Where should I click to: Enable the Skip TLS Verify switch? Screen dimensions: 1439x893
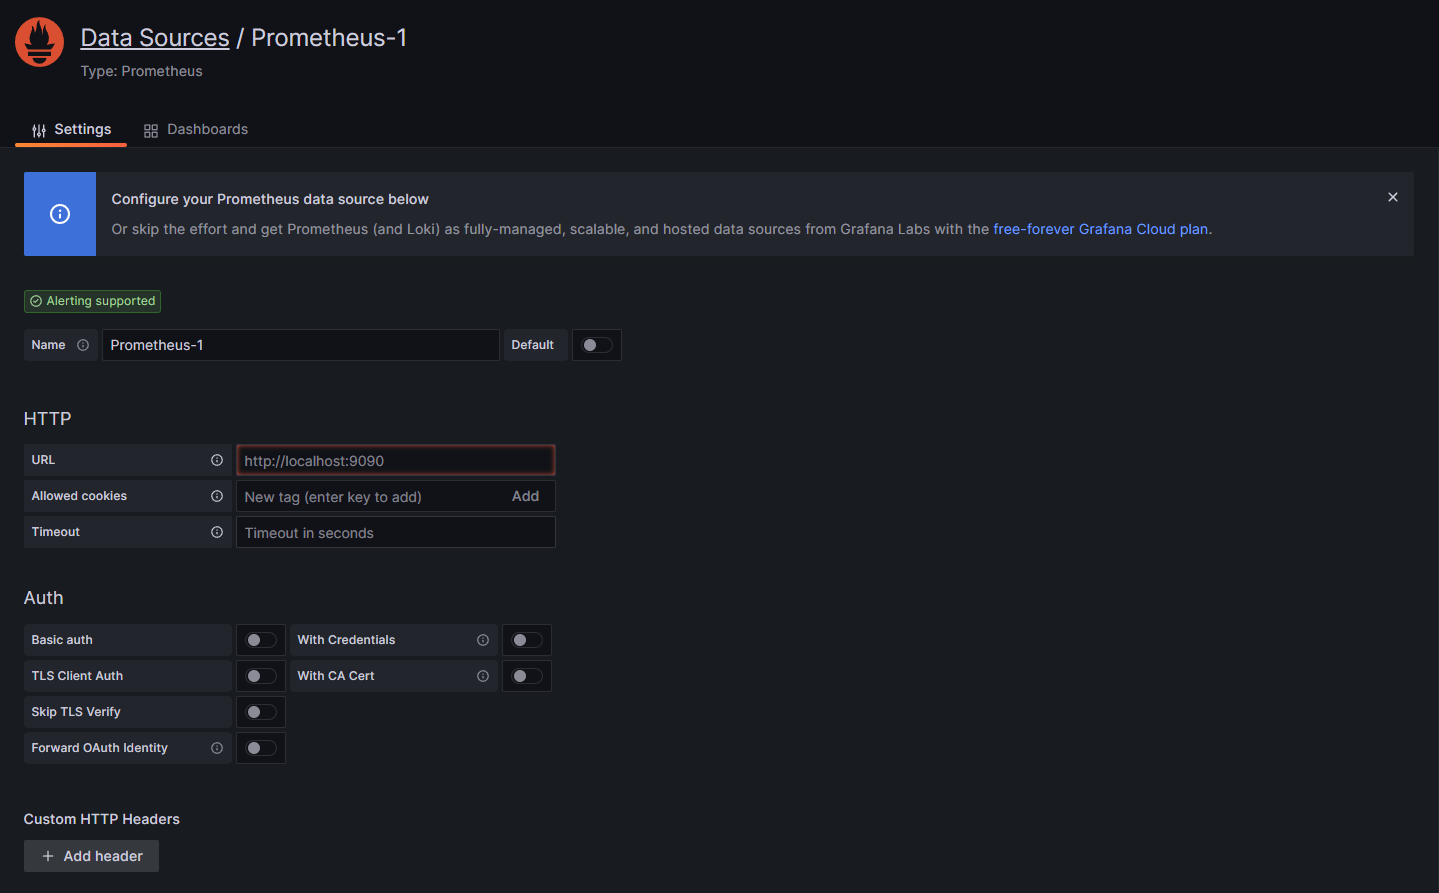(261, 712)
